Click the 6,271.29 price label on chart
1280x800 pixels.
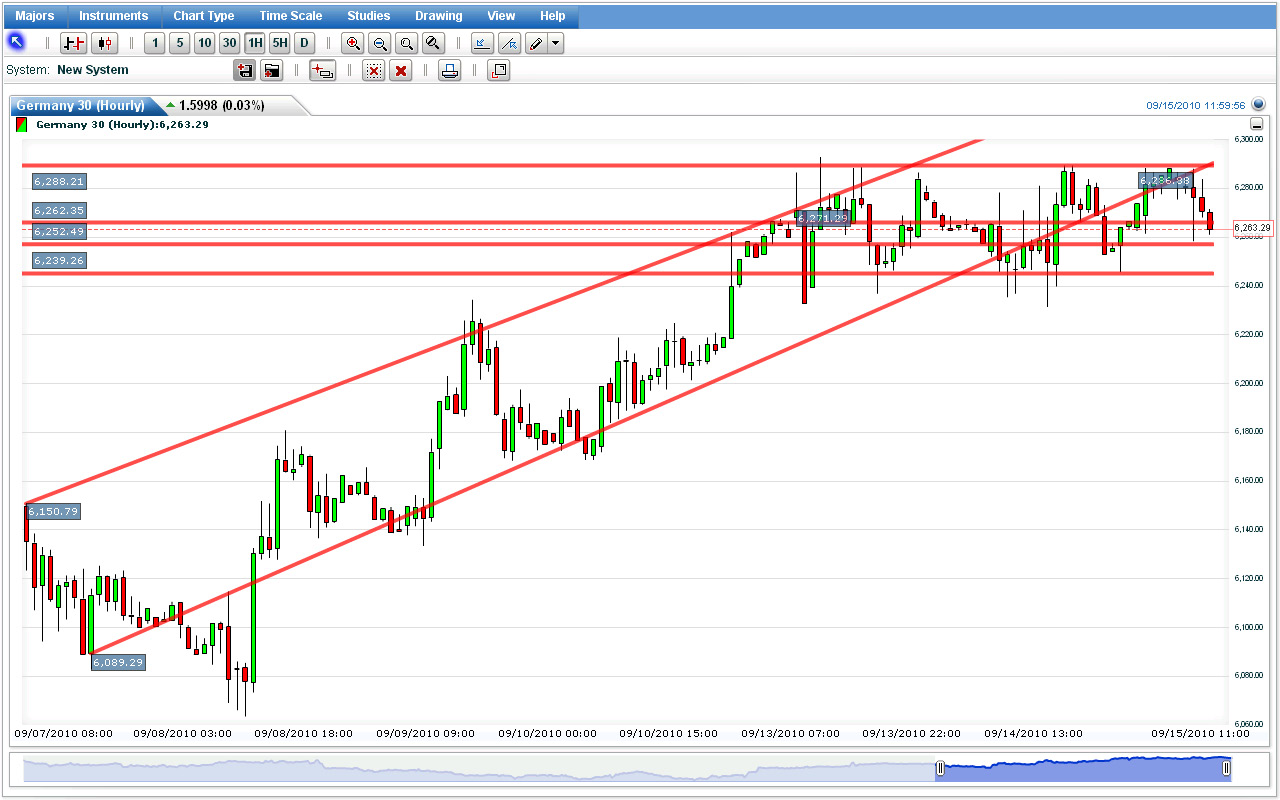click(x=823, y=217)
